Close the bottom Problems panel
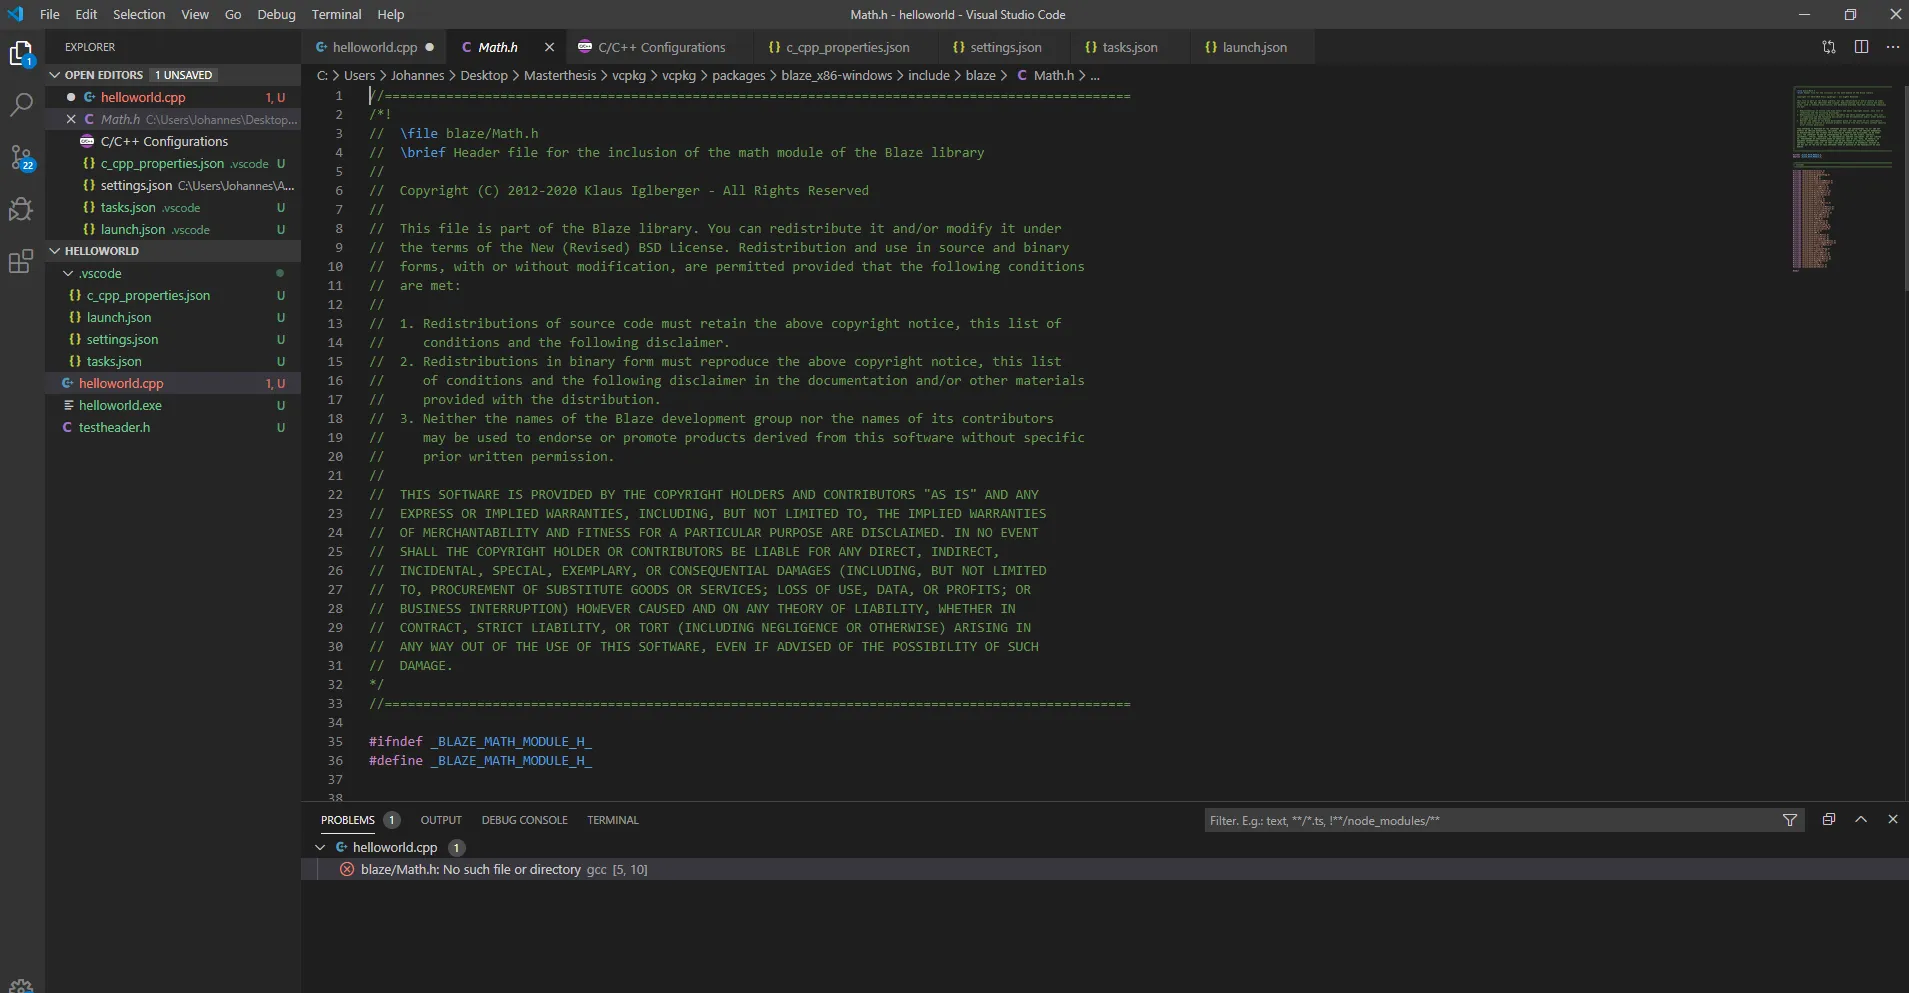The width and height of the screenshot is (1909, 993). [x=1893, y=819]
